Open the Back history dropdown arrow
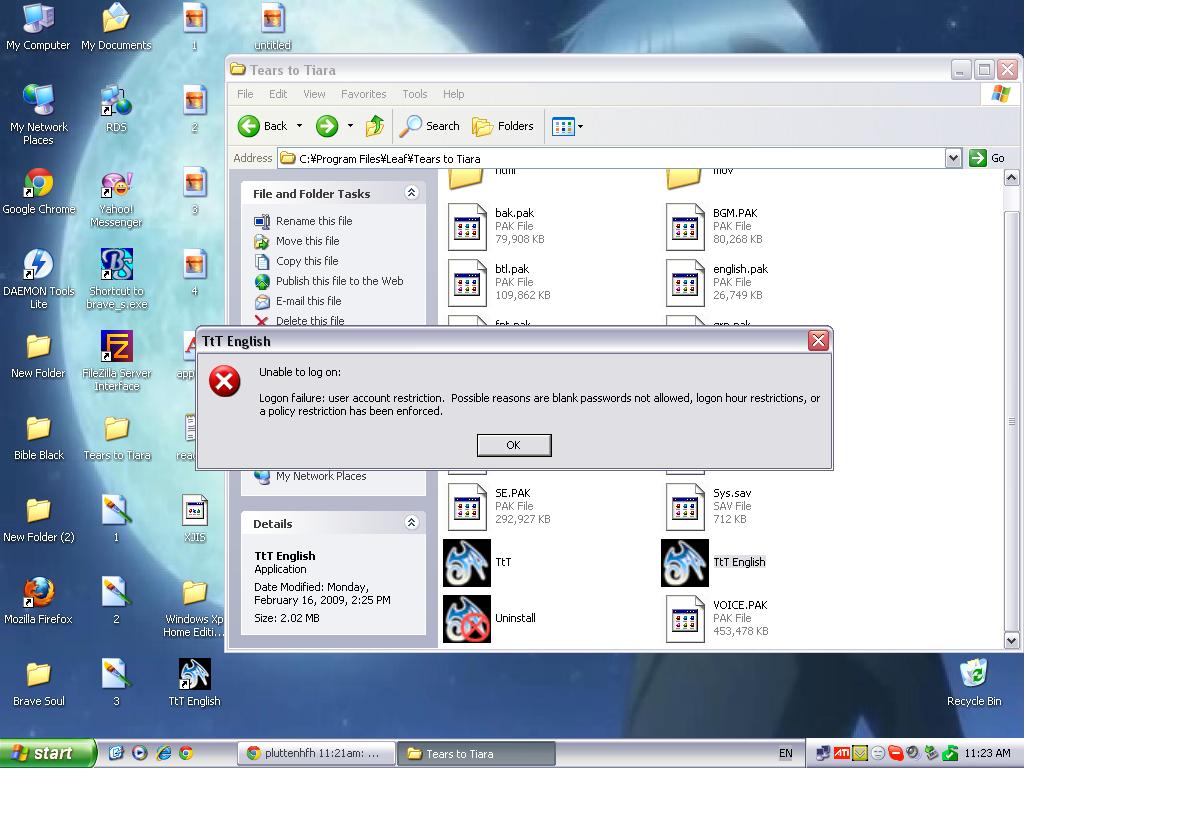 300,126
